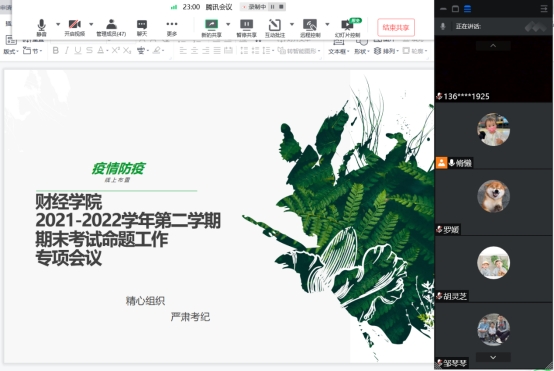Stop the meeting recording
Screen dimensions: 554x371
pos(281,7)
